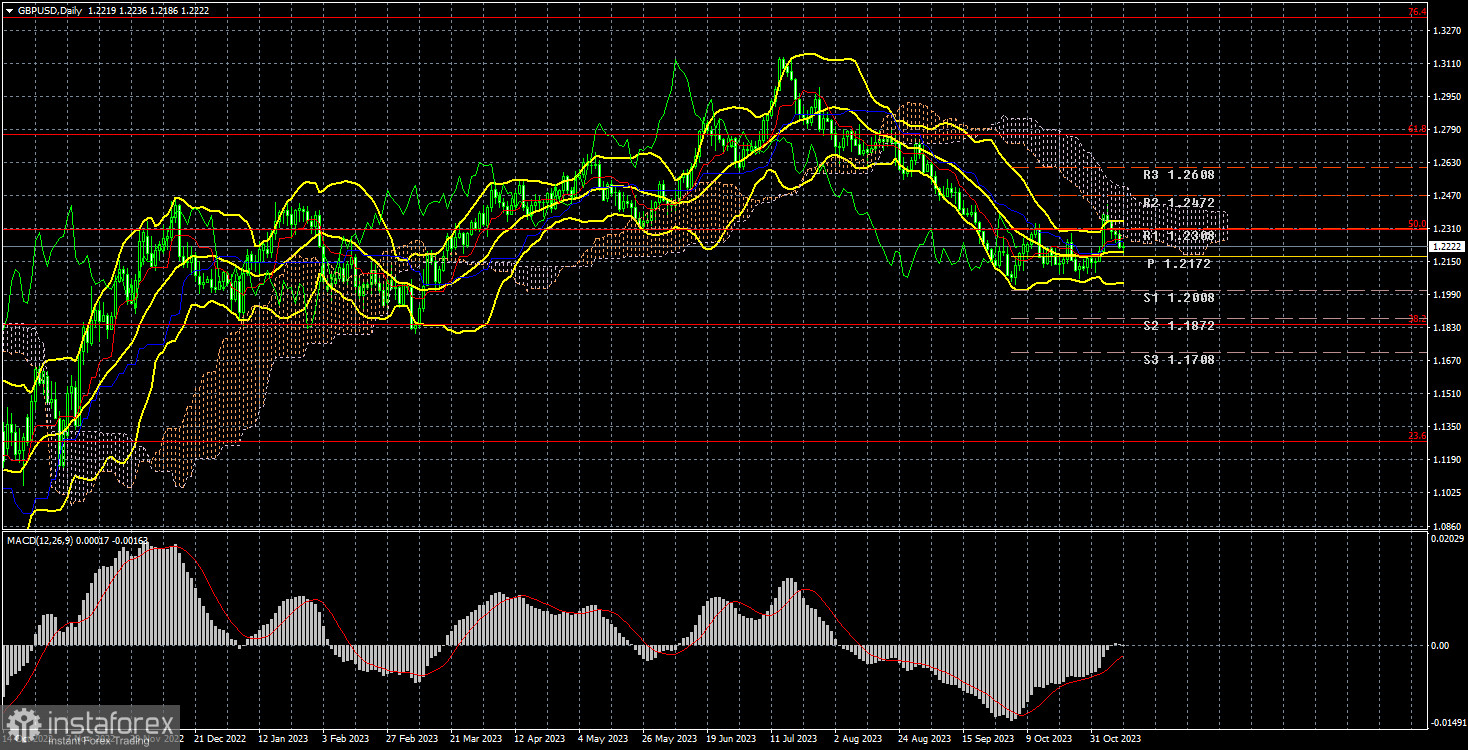This screenshot has height=750, width=1468.
Task: Click the S1 1.2008 support label
Action: 1179,298
